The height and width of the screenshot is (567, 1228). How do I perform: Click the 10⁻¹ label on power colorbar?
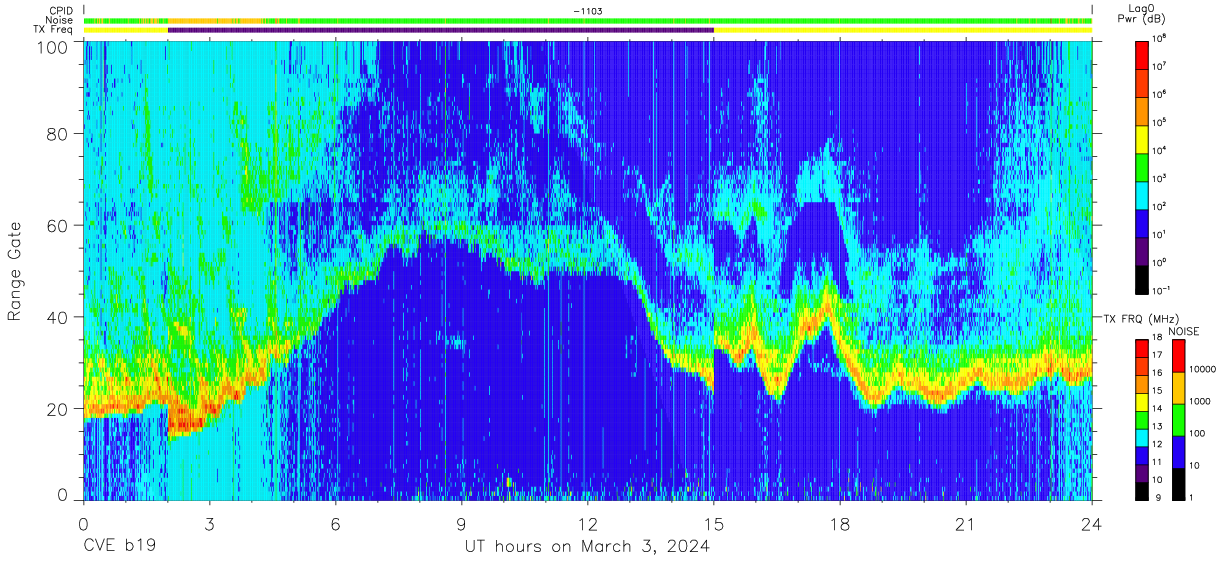click(x=1162, y=289)
